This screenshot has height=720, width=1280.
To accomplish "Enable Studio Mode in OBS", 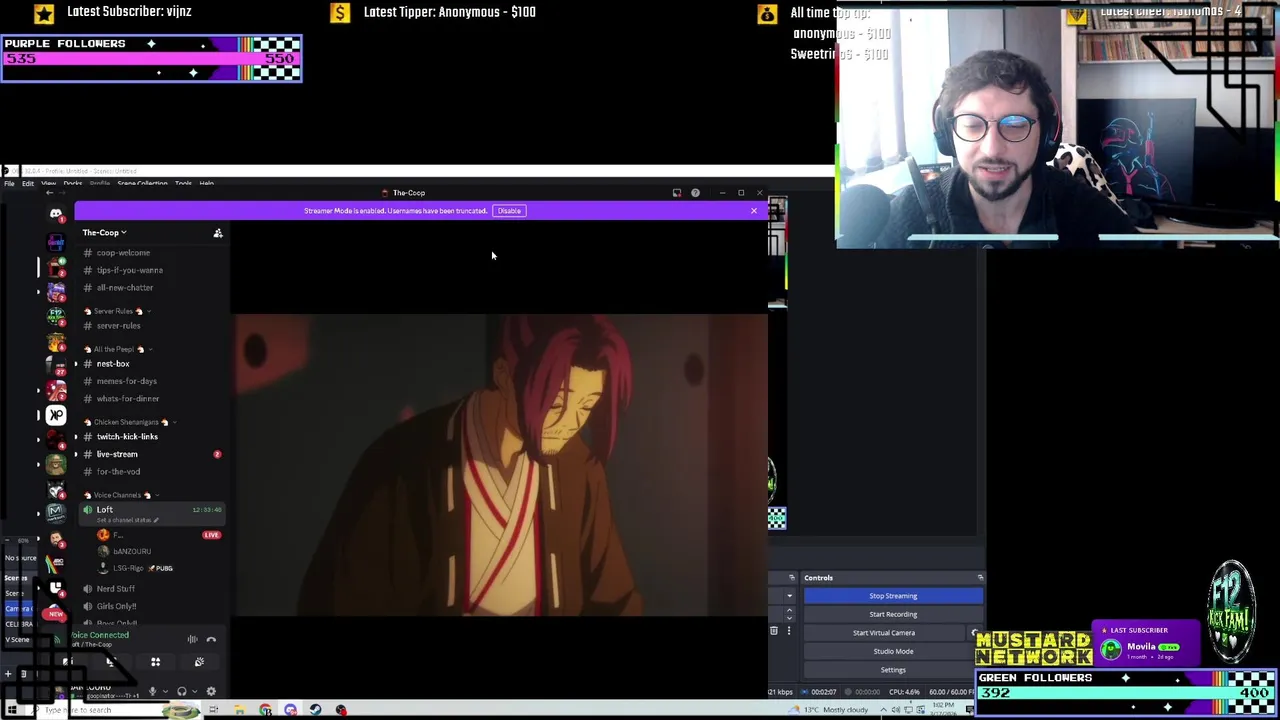I will [893, 652].
